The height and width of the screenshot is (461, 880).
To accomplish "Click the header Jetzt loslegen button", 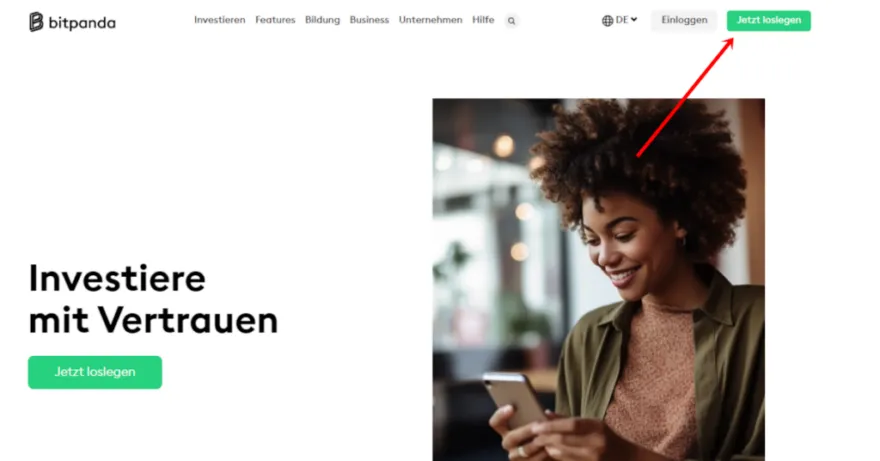I will point(768,20).
